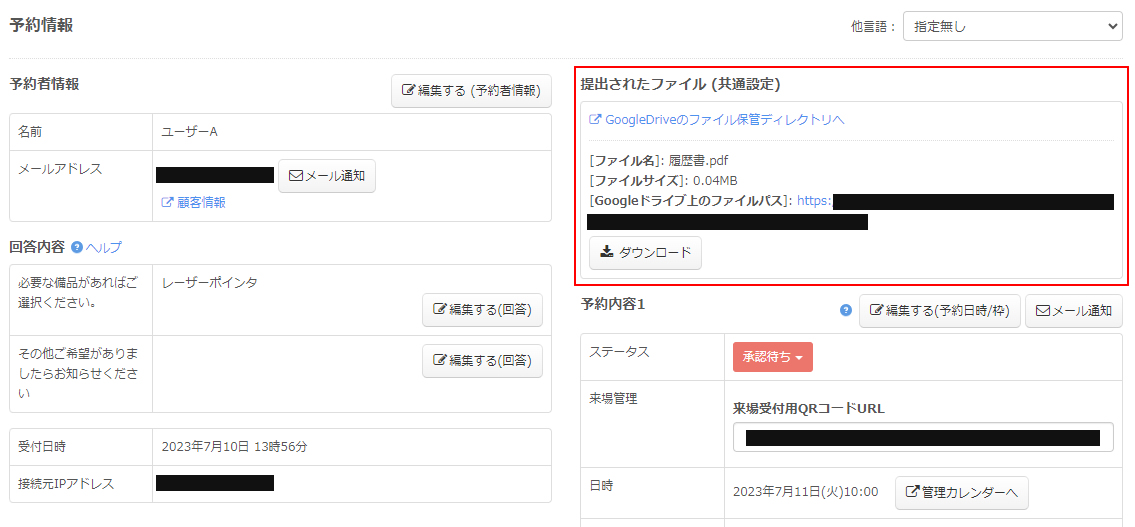This screenshot has width=1135, height=527.
Task: Click the blue help icon next to 予約内容1
Action: 846,311
